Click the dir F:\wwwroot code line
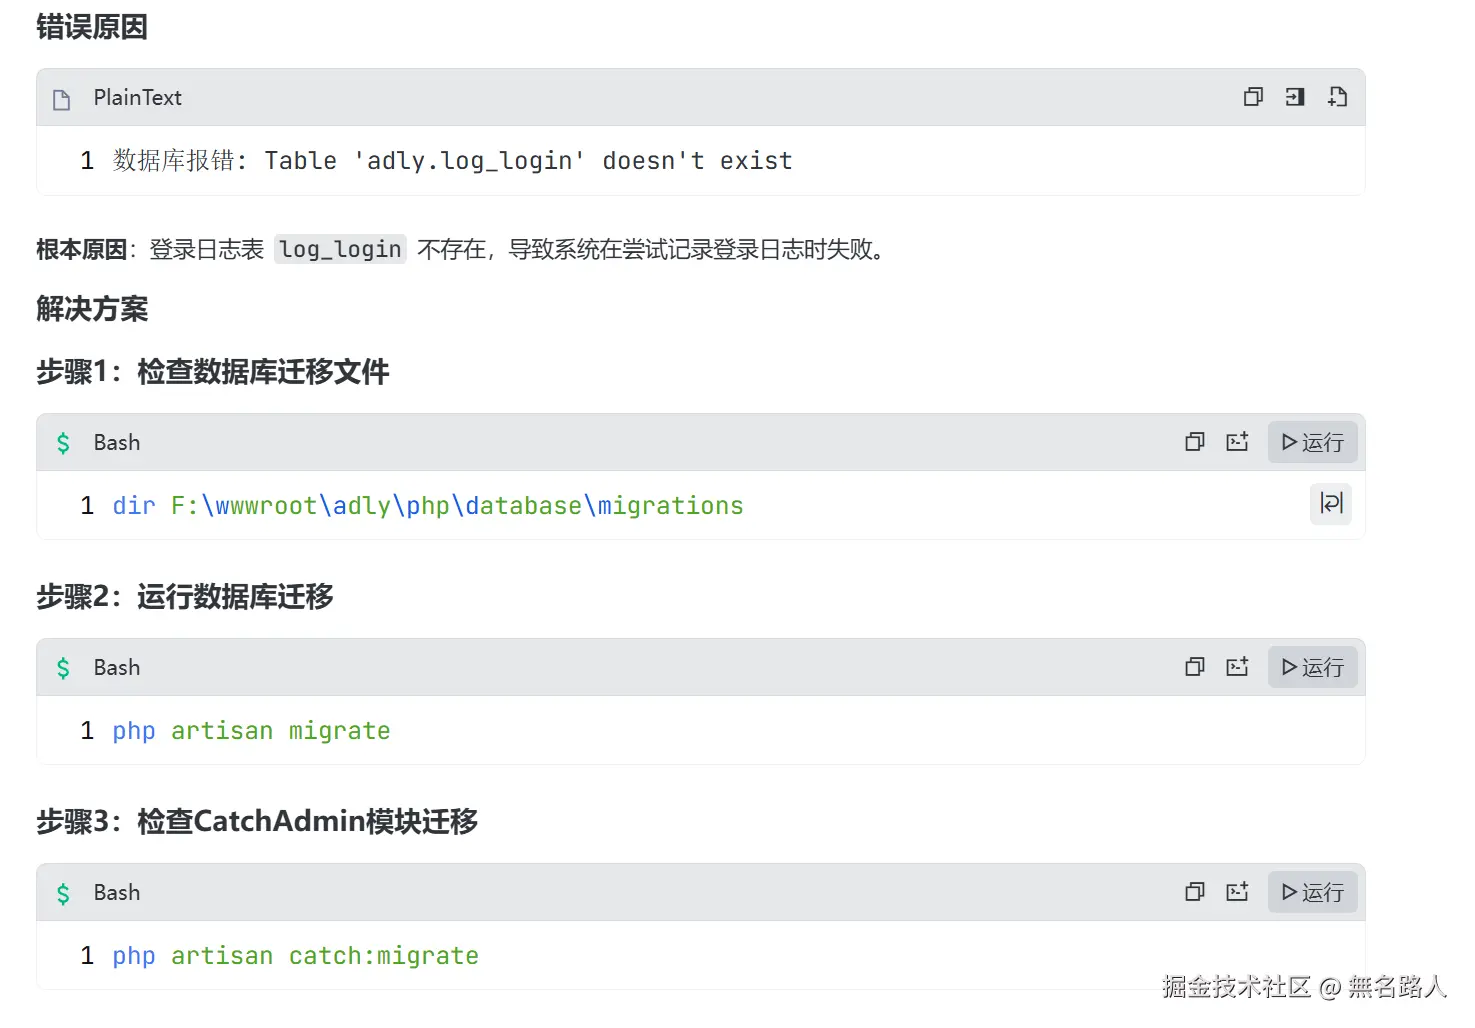 428,506
